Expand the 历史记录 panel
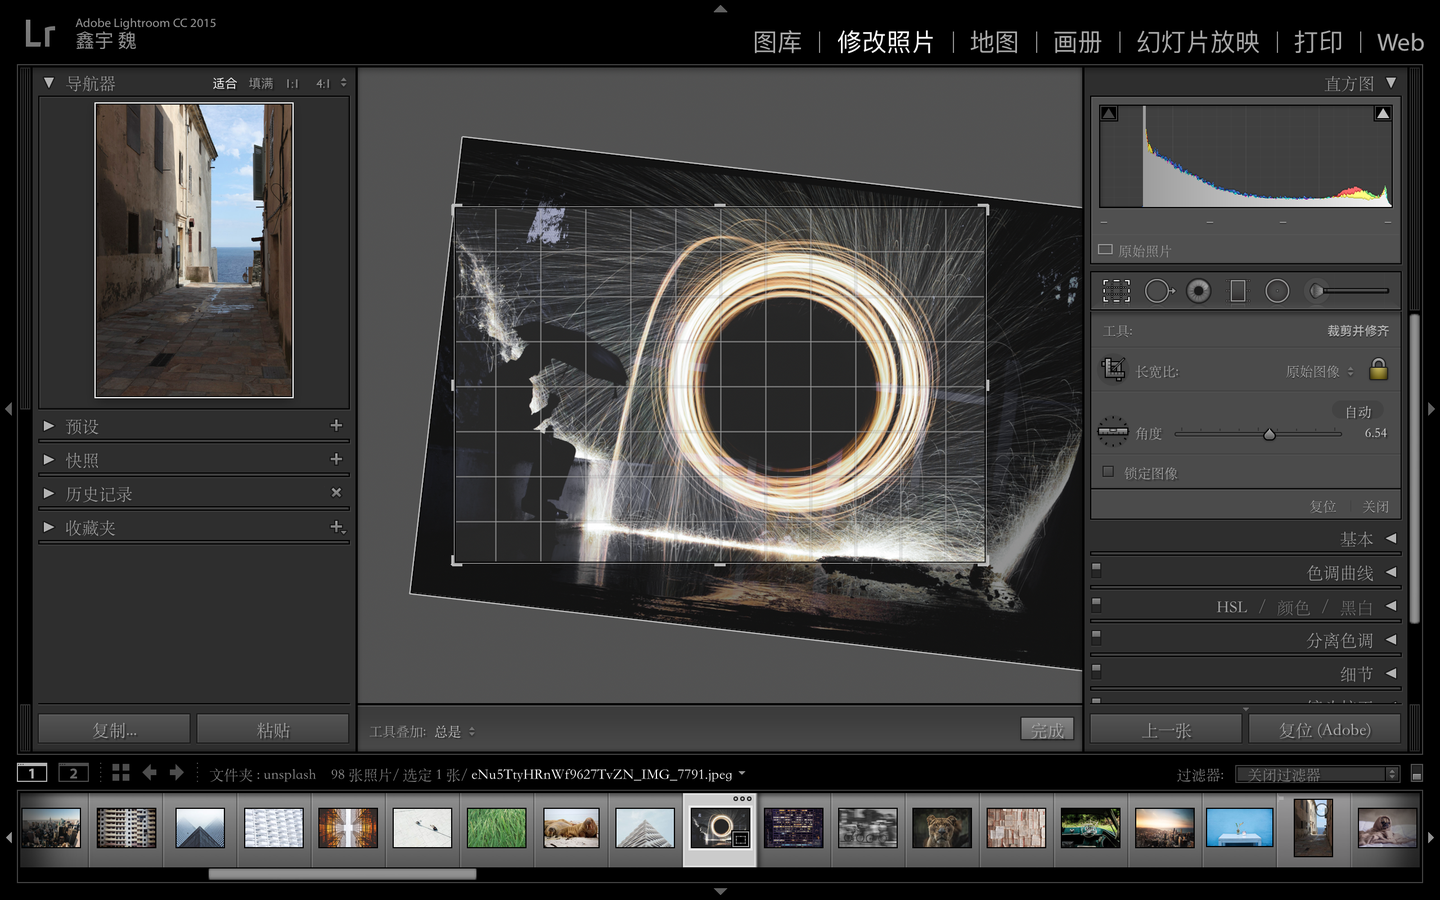Viewport: 1440px width, 900px height. click(49, 494)
